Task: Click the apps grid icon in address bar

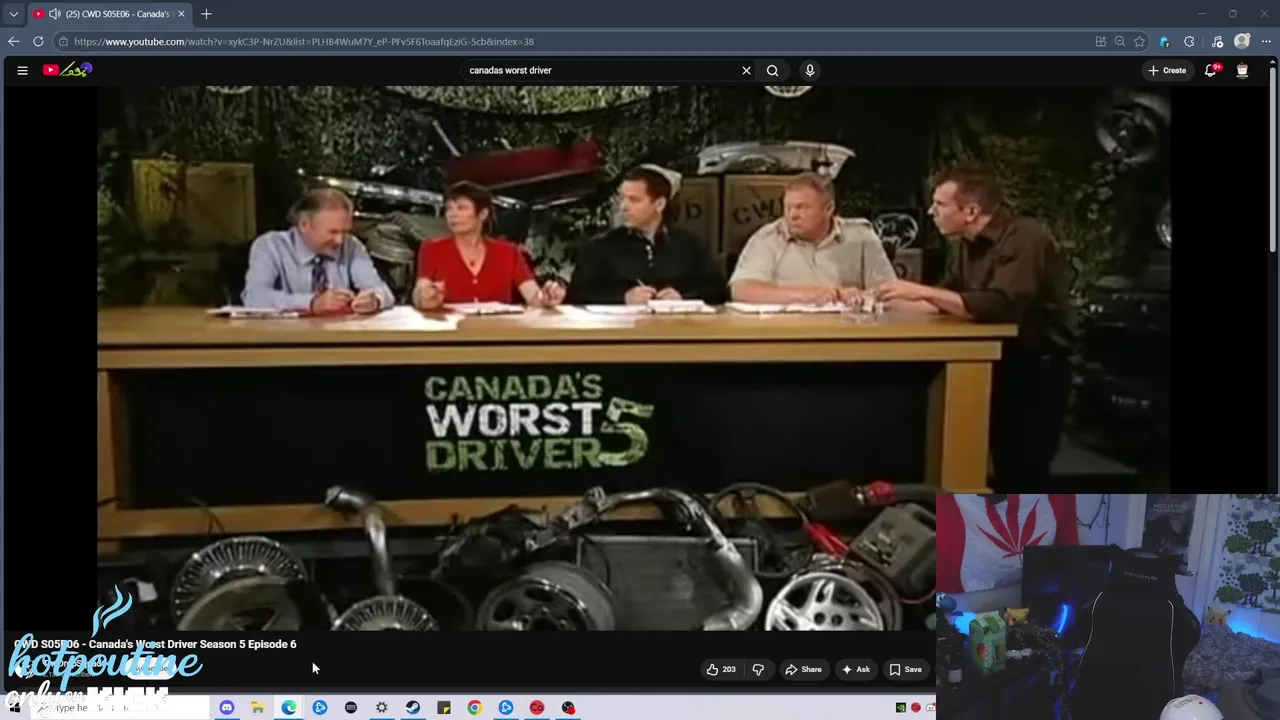Action: tap(1101, 42)
